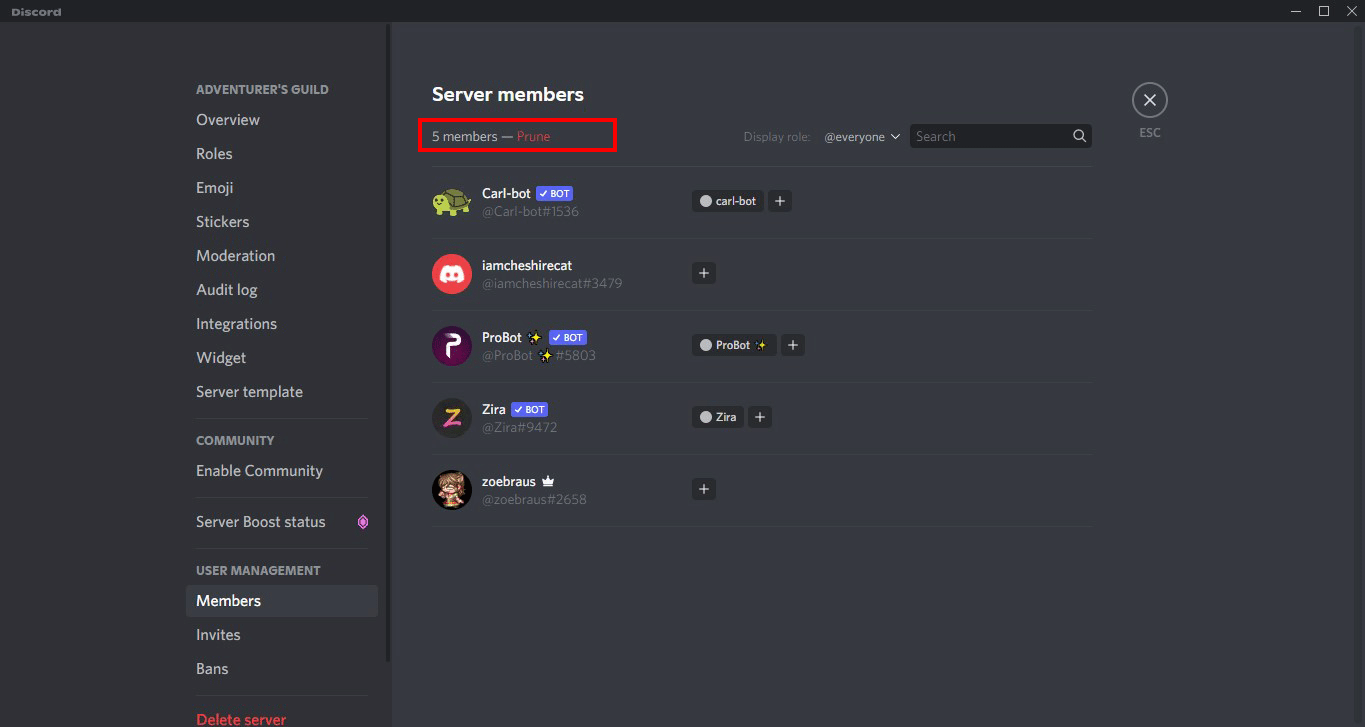Click the Server Boost gem icon
1365x727 pixels.
(x=363, y=522)
